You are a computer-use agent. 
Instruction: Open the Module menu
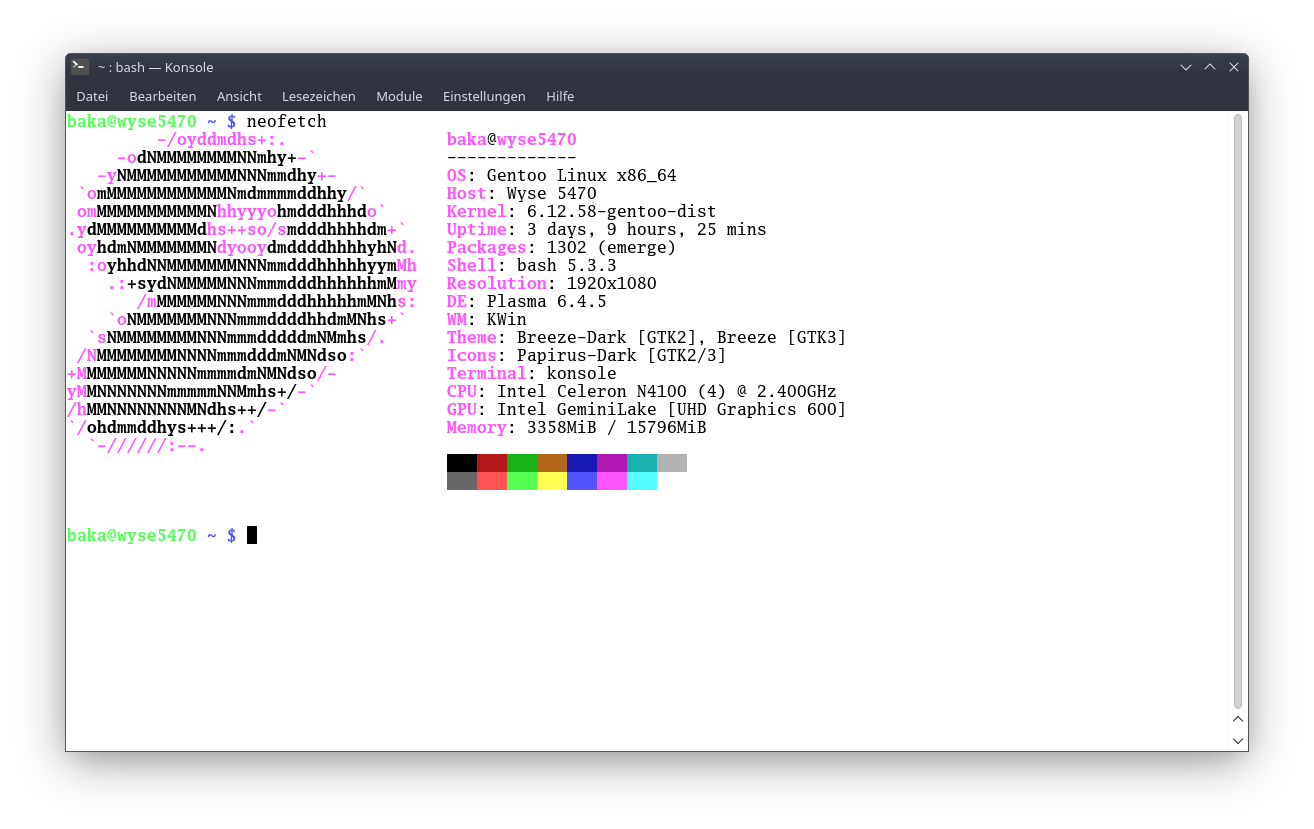pyautogui.click(x=399, y=97)
